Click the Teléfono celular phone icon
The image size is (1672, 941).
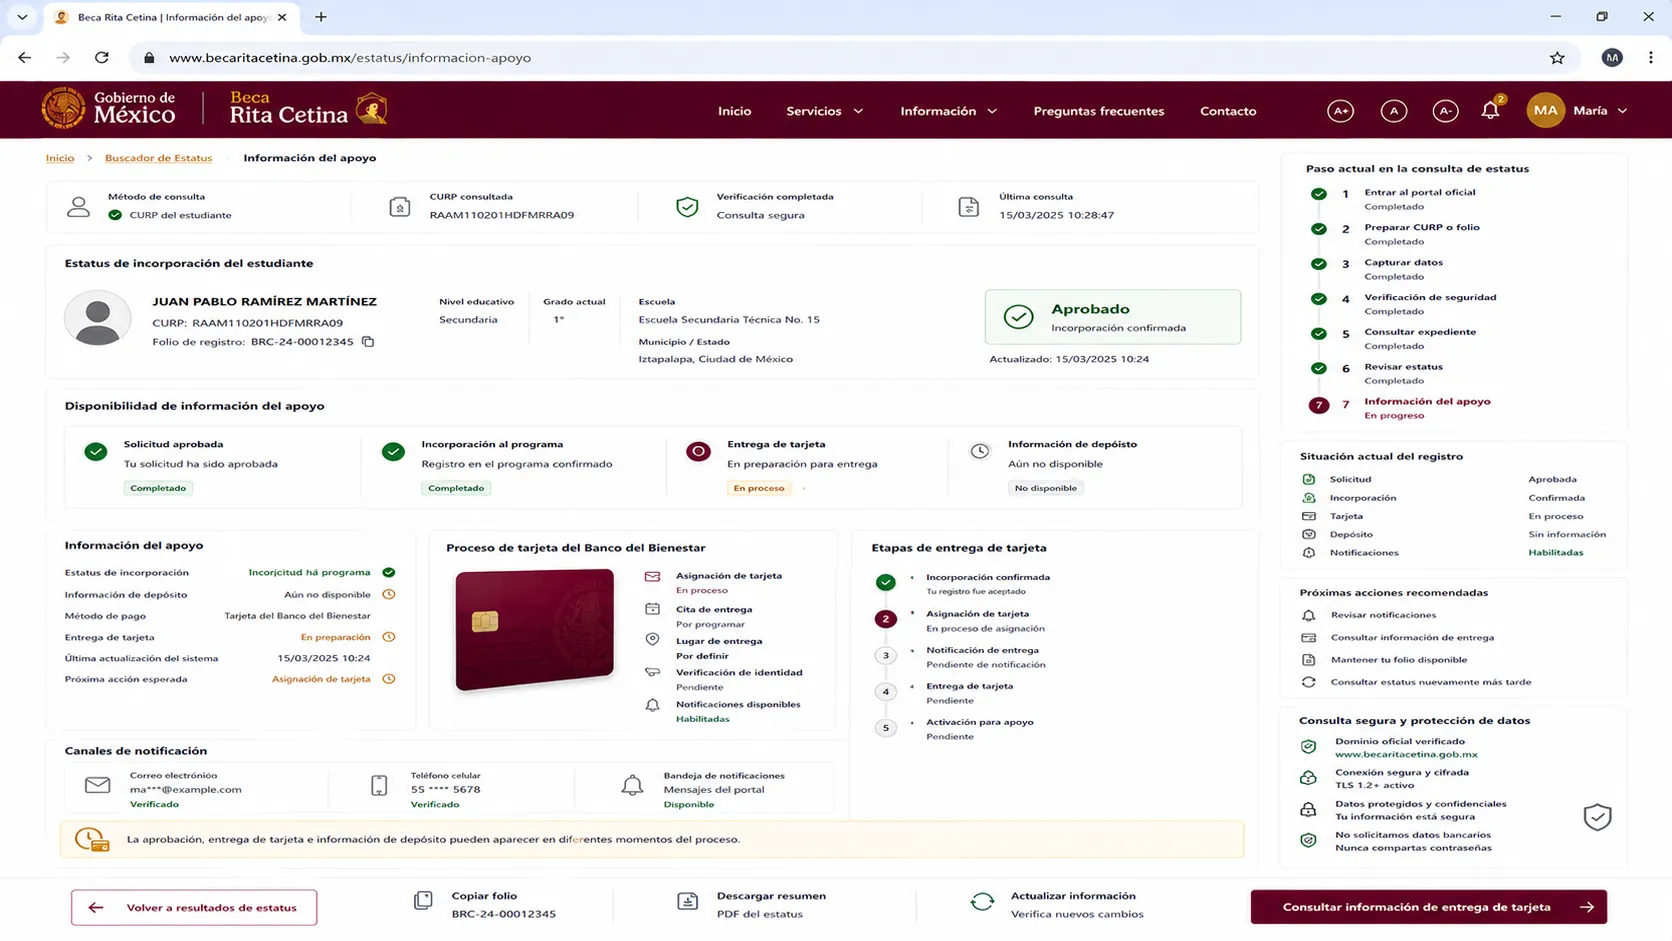pyautogui.click(x=379, y=786)
